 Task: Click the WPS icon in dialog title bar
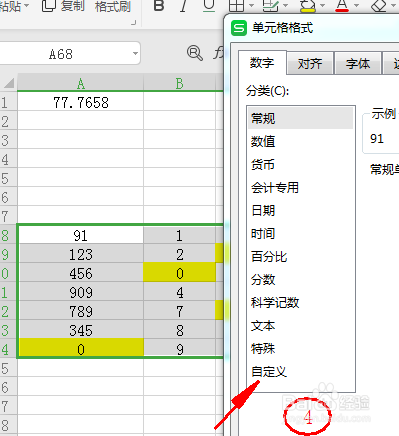coord(239,28)
